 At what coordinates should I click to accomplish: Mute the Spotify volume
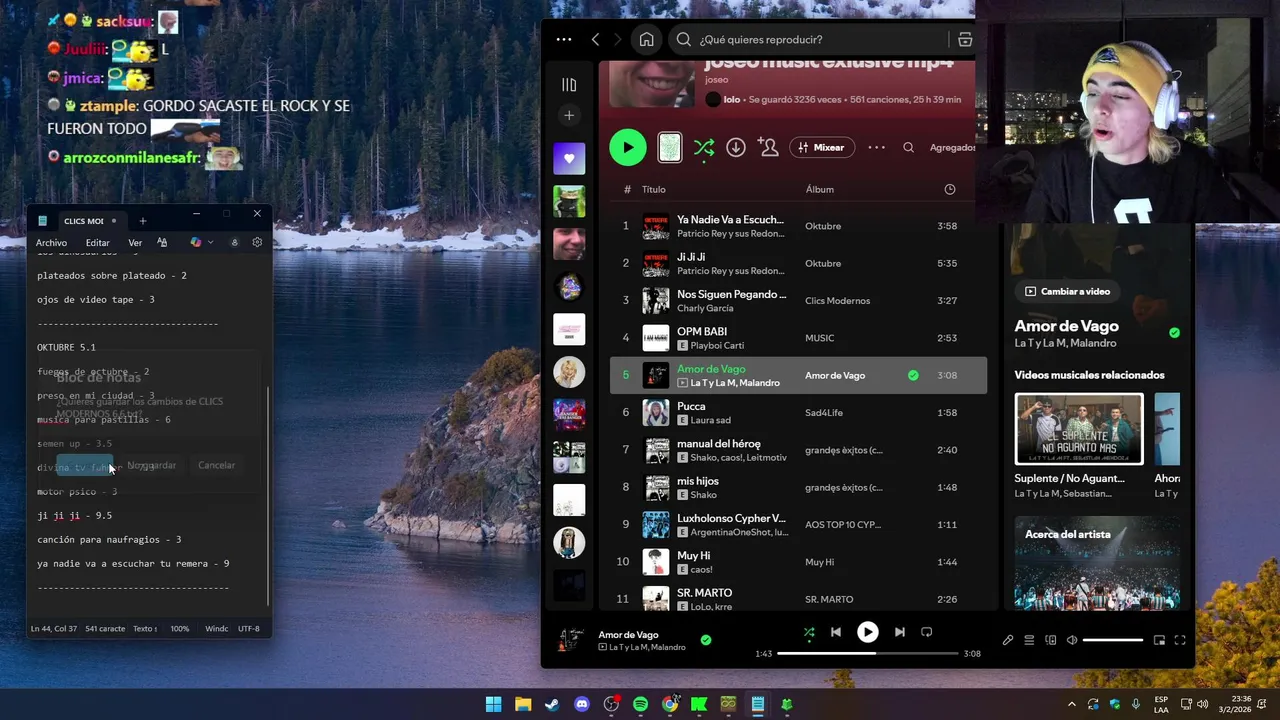point(1072,640)
